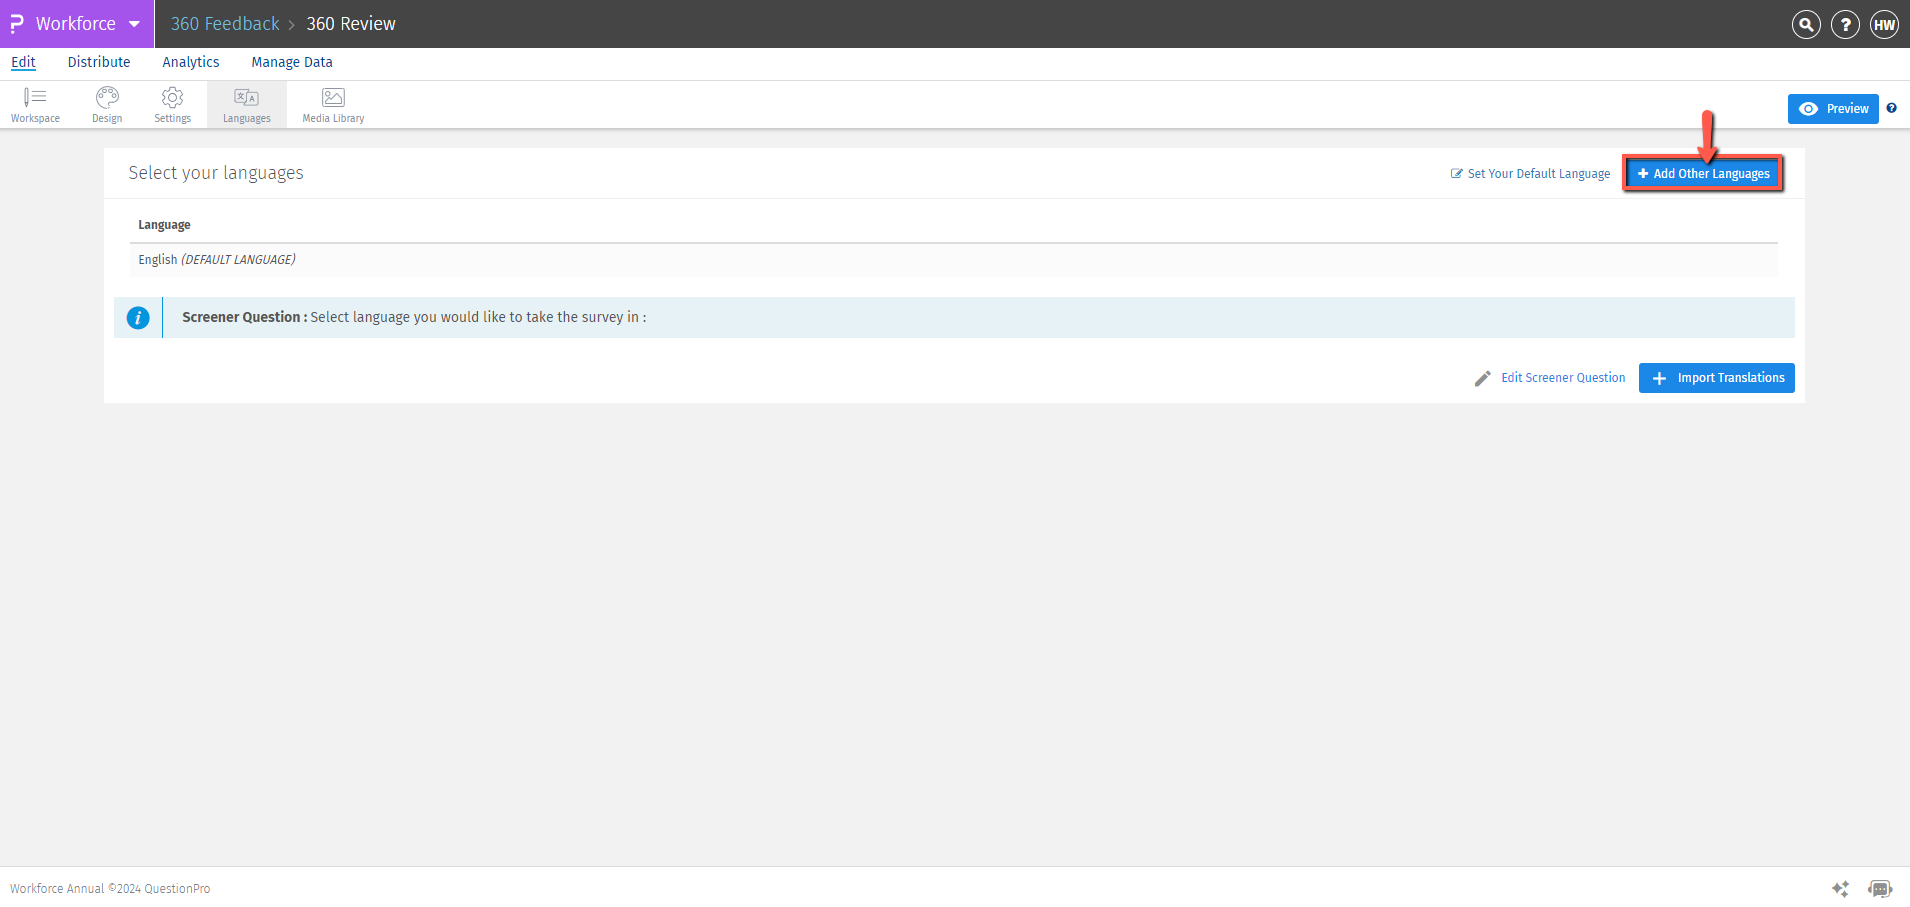Click Set Your Default Language link
The width and height of the screenshot is (1910, 907).
click(x=1531, y=174)
